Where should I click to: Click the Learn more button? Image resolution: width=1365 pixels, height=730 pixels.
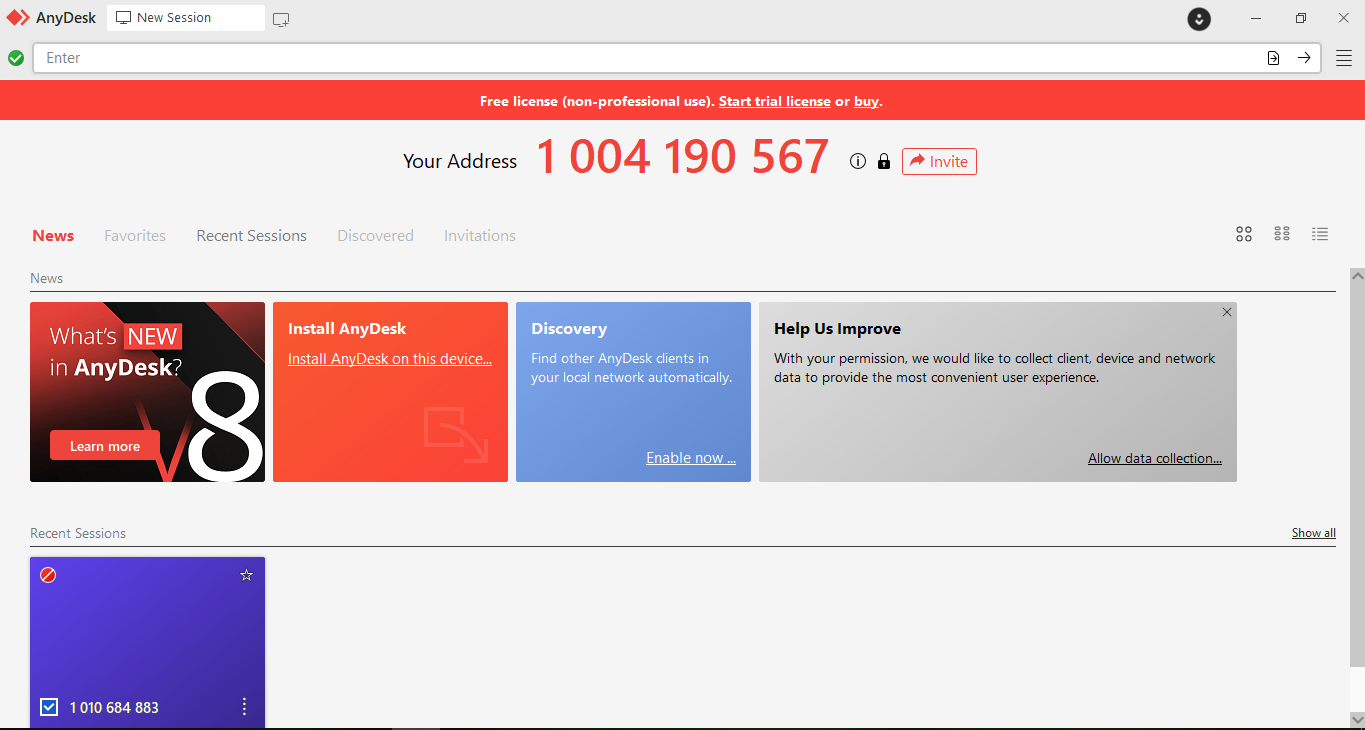(x=105, y=446)
